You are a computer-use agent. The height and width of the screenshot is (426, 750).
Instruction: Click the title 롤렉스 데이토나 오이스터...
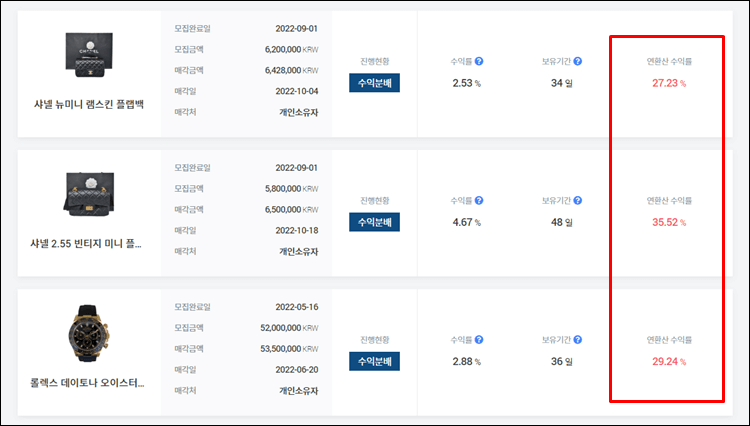pos(88,383)
